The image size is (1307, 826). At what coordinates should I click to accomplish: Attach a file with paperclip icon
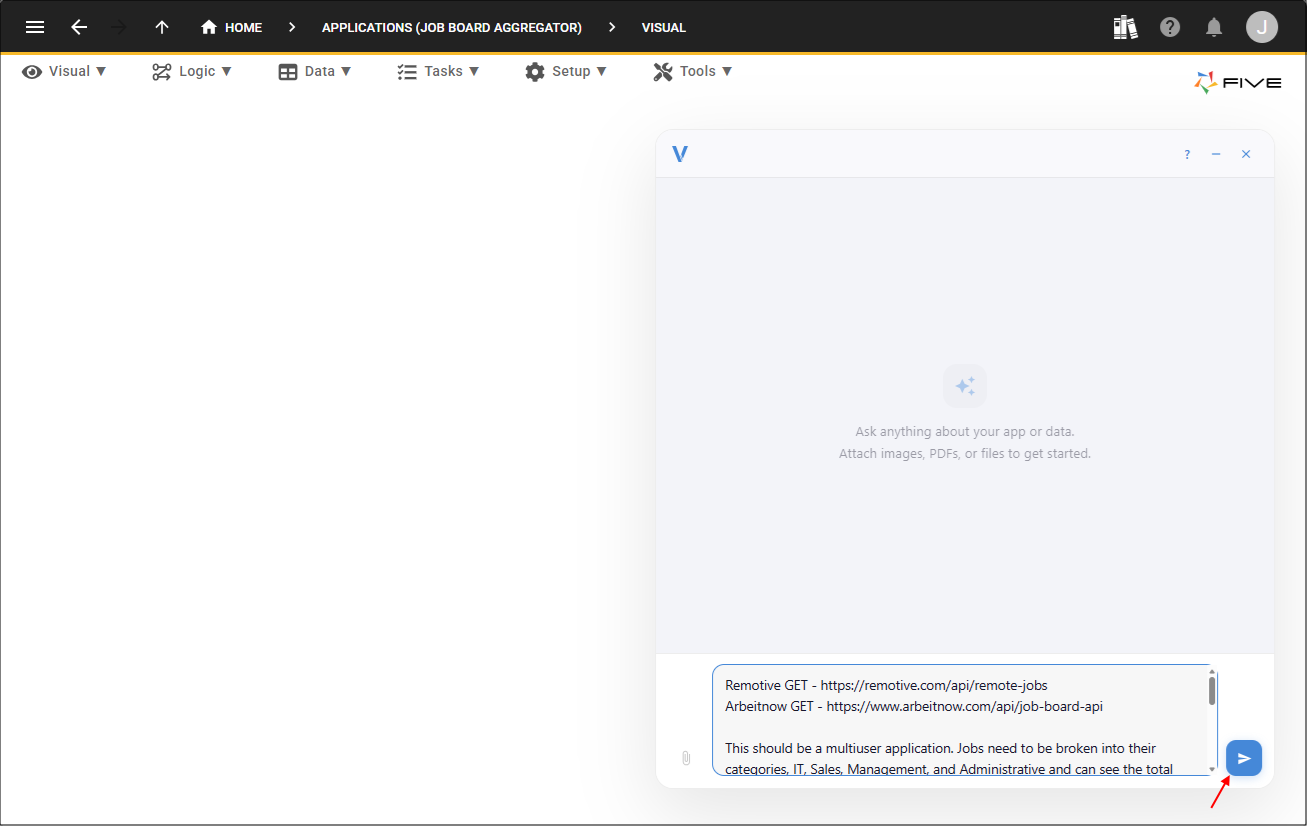[686, 758]
